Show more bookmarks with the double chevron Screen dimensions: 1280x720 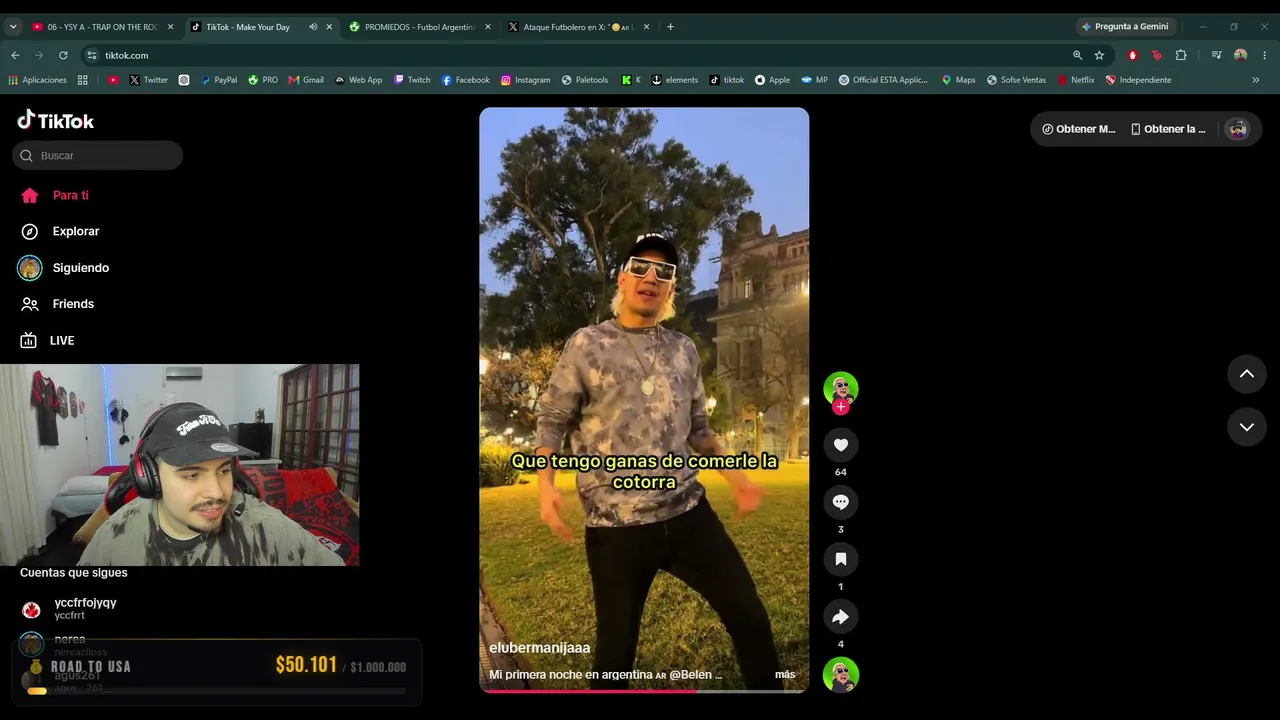click(1256, 80)
